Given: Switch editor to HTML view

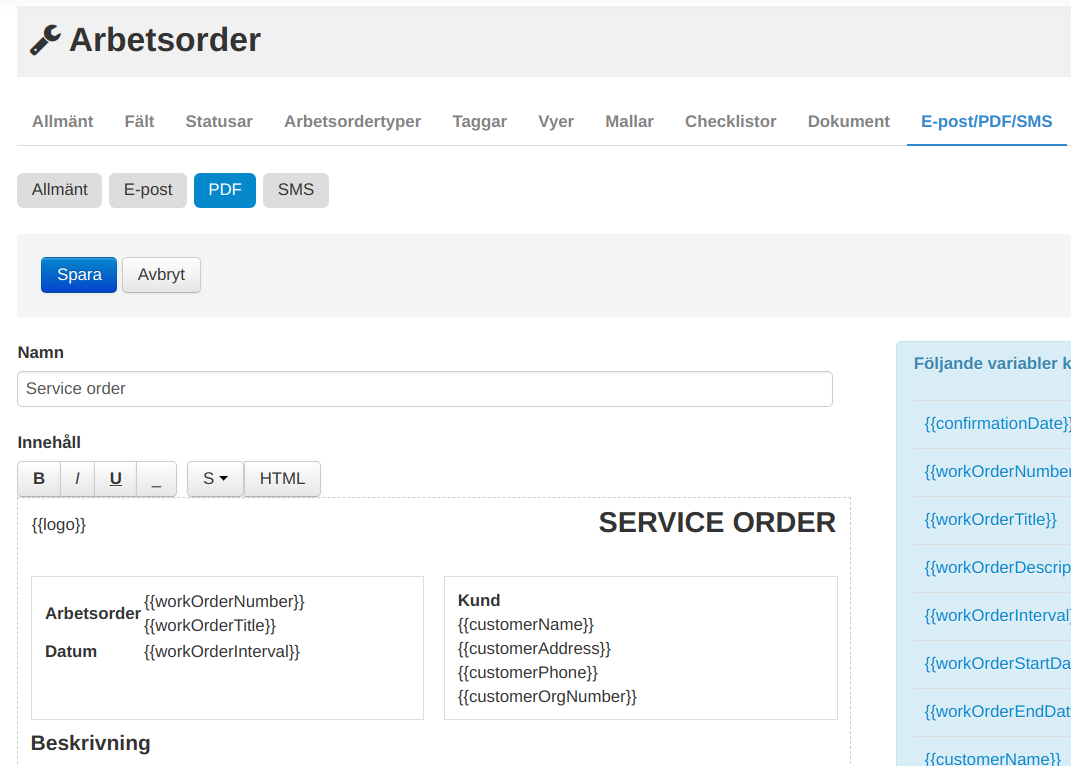Looking at the screenshot, I should tap(282, 479).
